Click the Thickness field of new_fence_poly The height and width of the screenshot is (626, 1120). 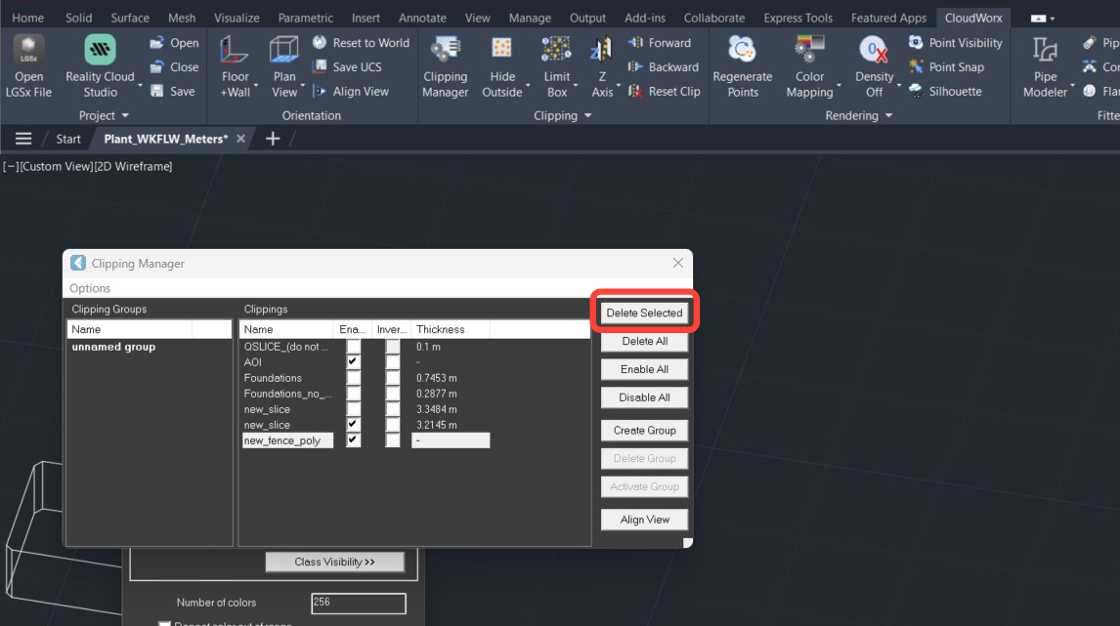451,440
